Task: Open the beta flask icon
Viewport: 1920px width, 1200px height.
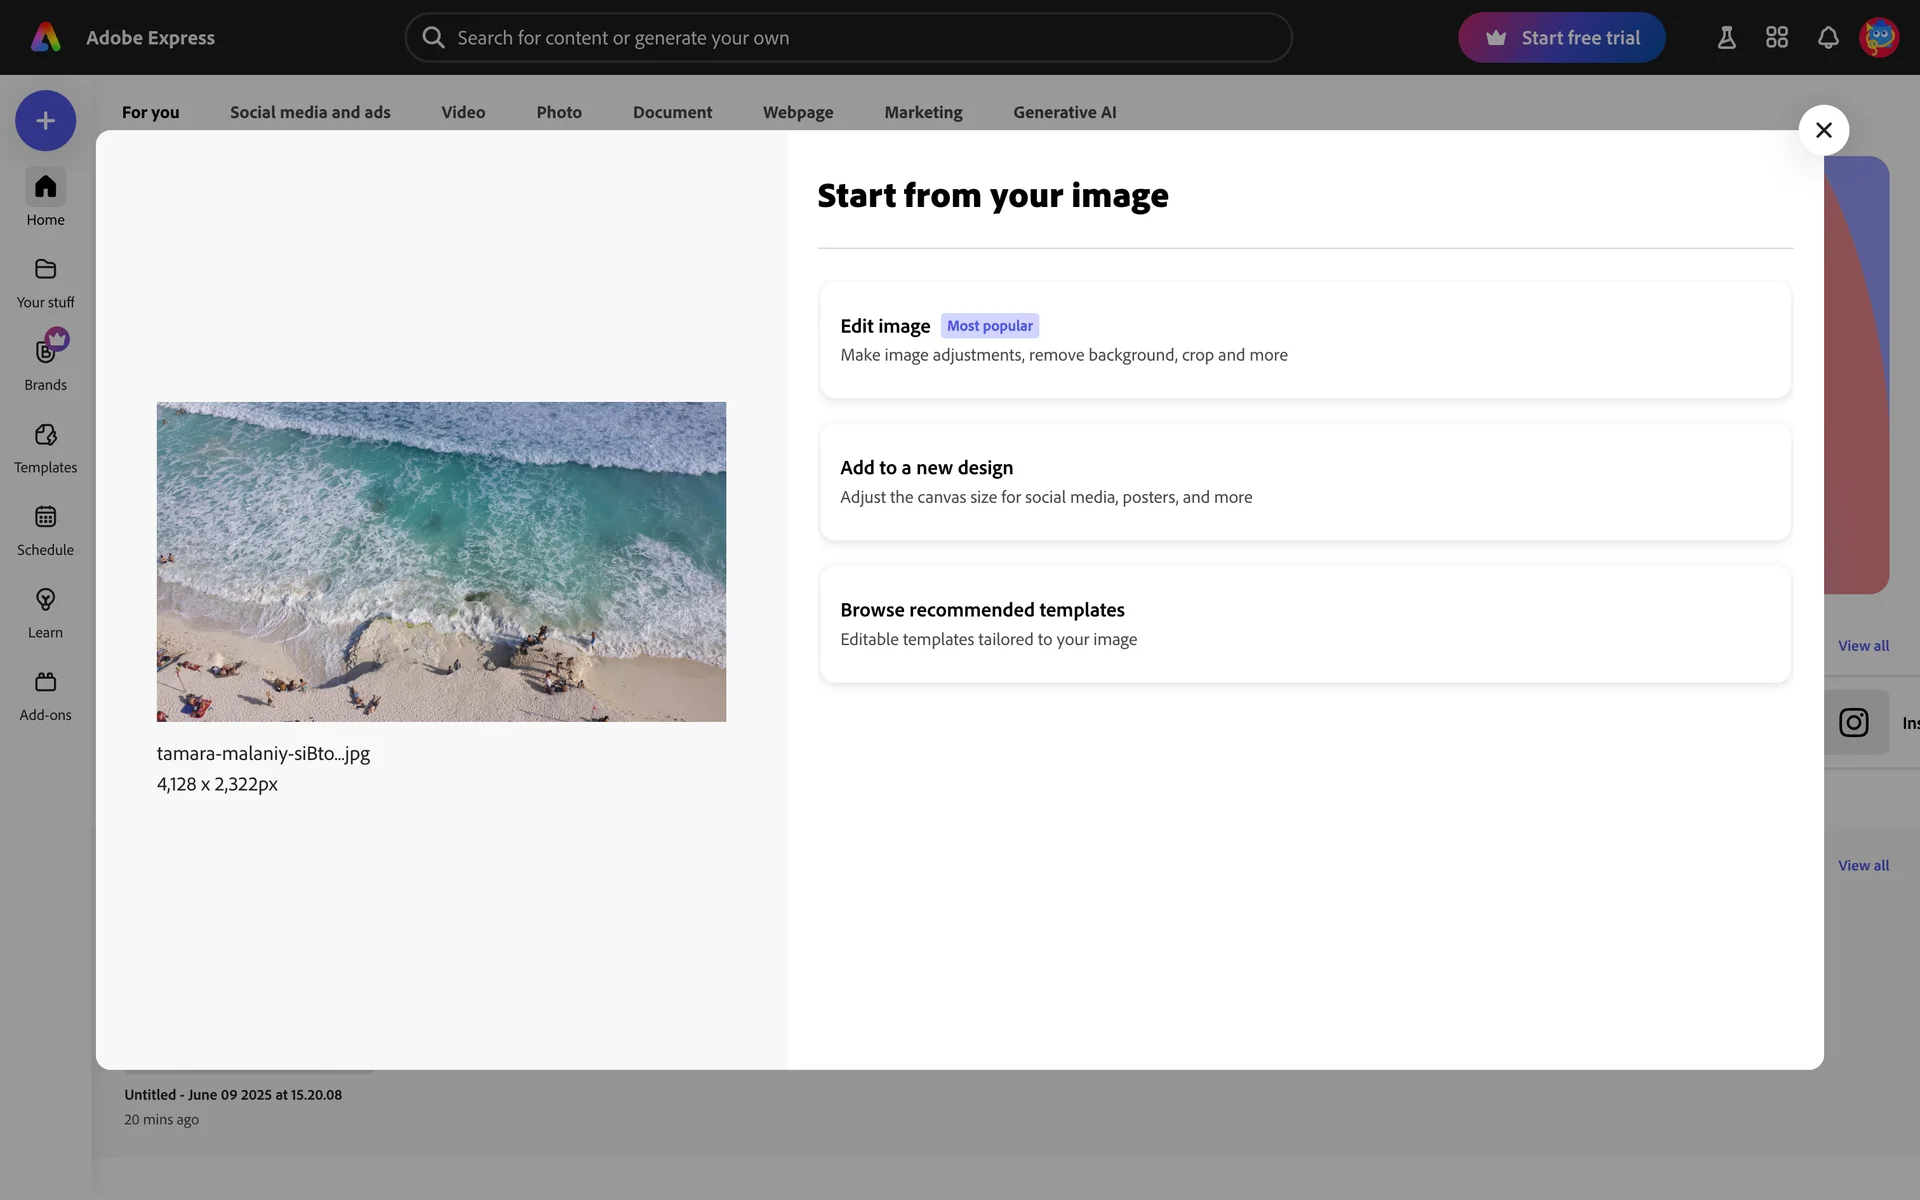Action: [1726, 38]
